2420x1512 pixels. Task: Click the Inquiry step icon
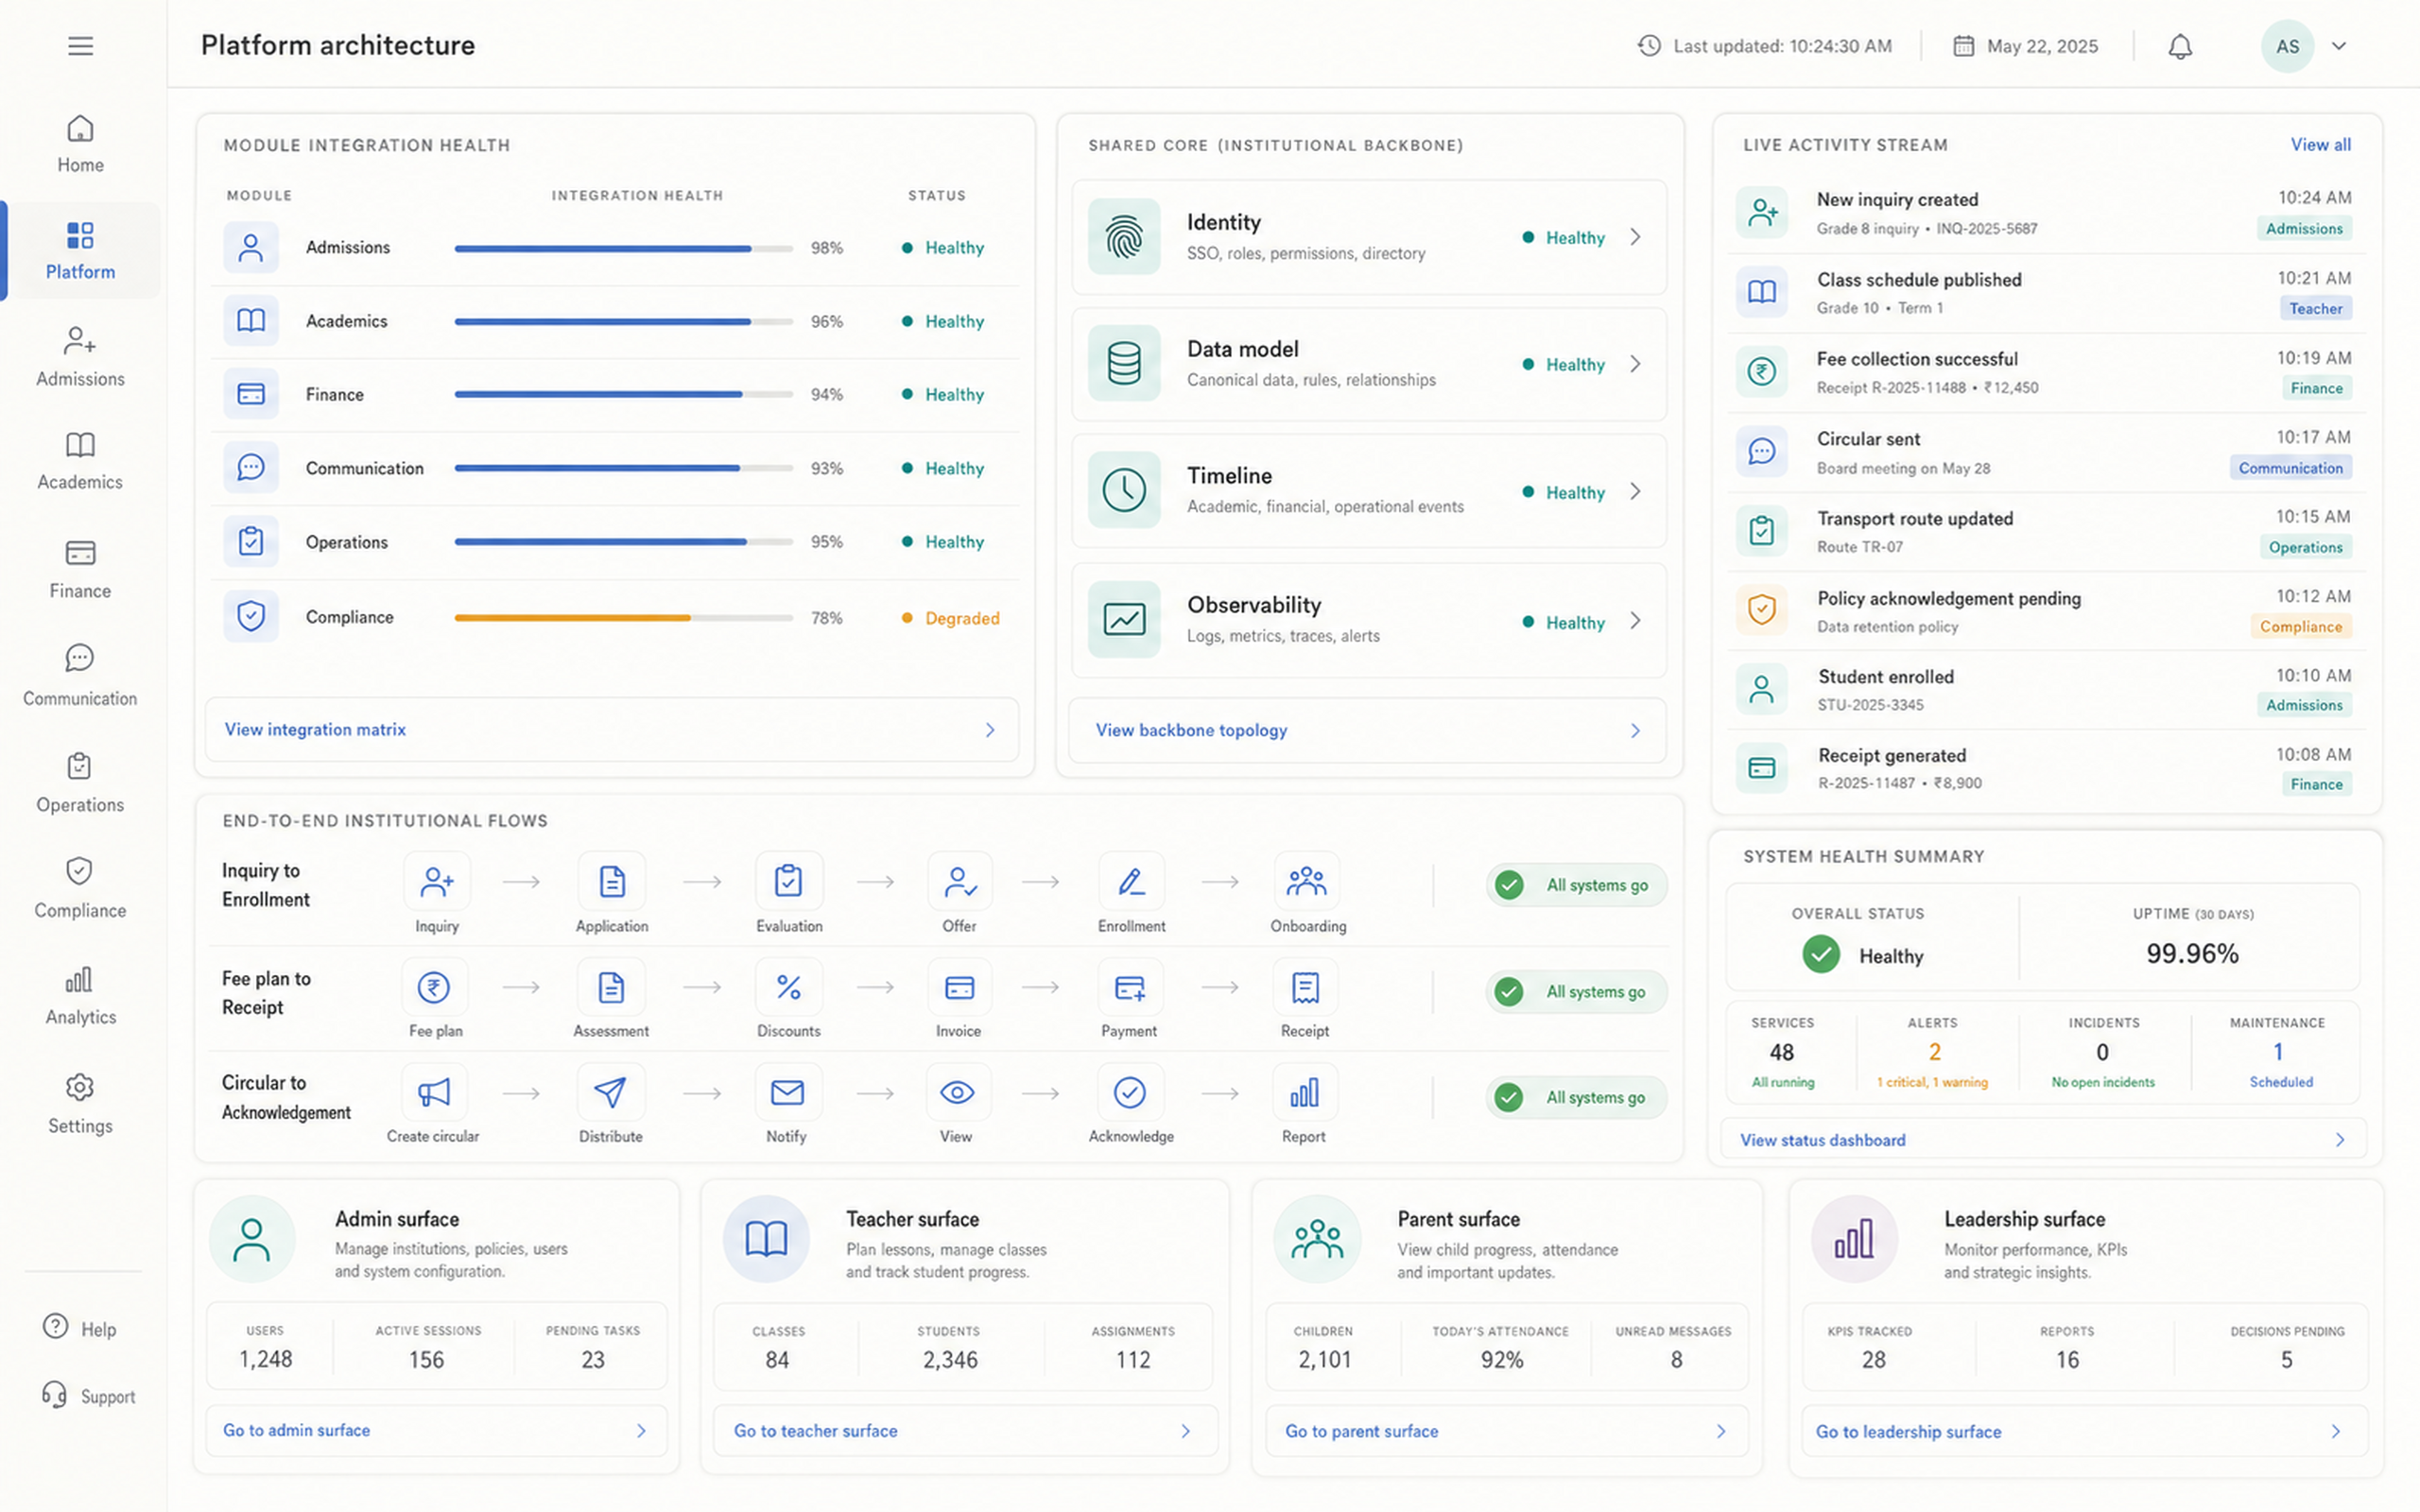pyautogui.click(x=437, y=882)
